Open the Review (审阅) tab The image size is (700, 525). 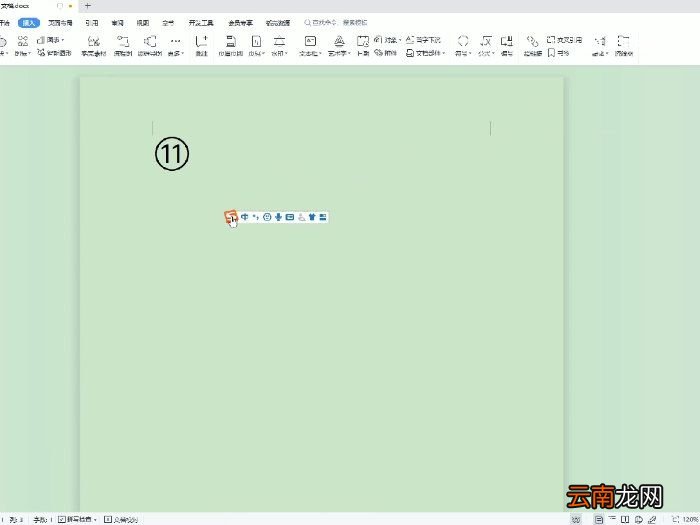[117, 23]
